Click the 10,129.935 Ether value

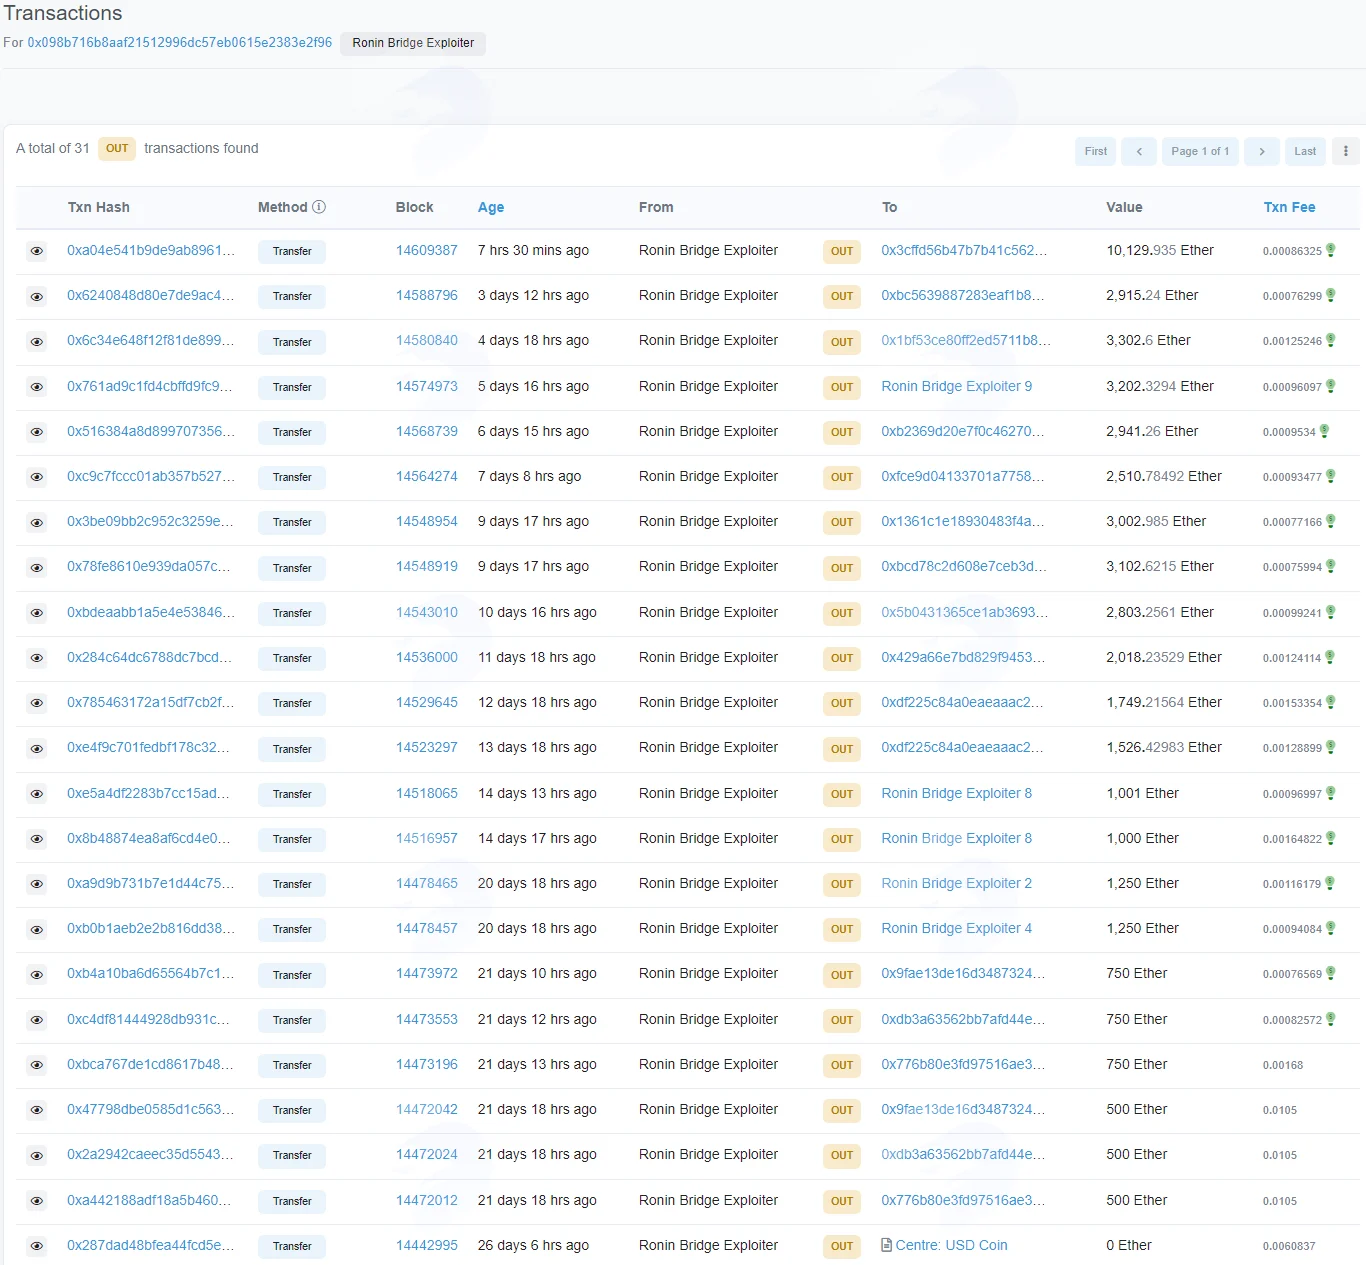tap(1160, 250)
